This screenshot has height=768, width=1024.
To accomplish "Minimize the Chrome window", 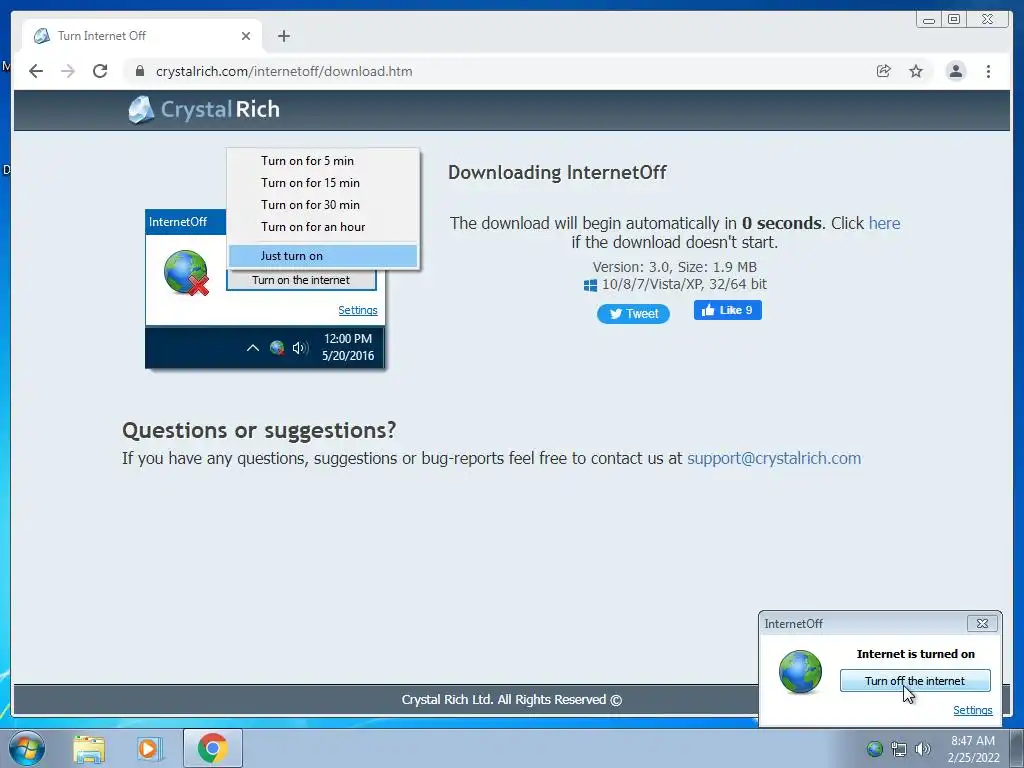I will (x=929, y=20).
